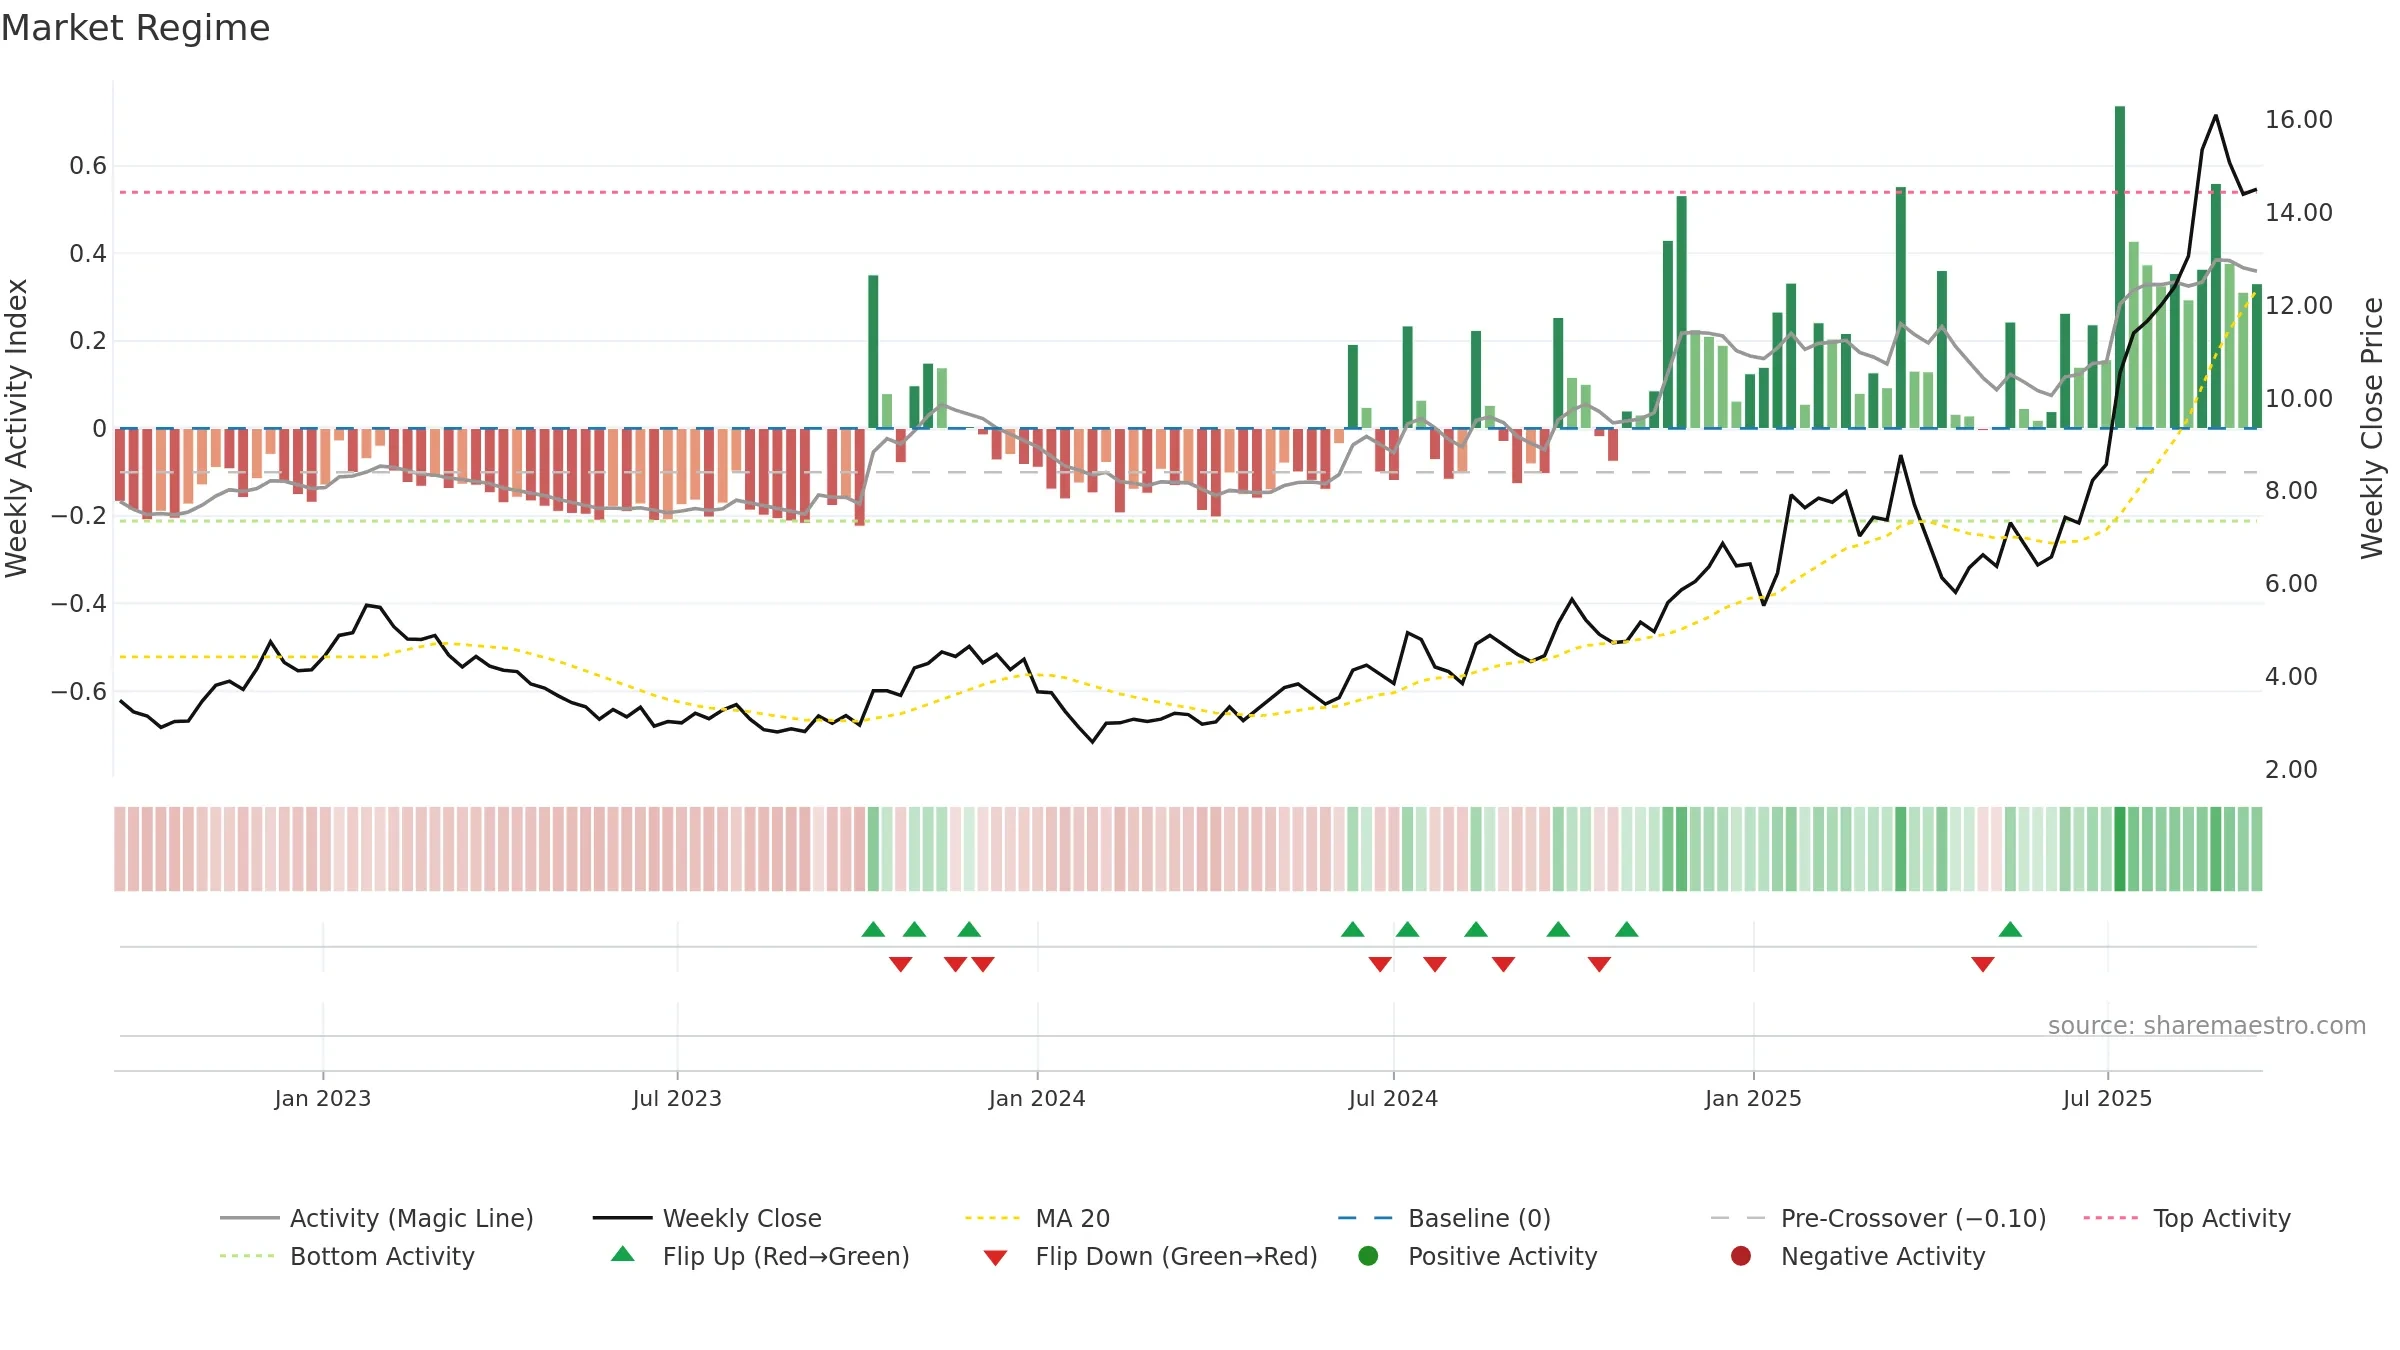Click the 6.00 price tick label
The width and height of the screenshot is (2400, 1350).
tap(2291, 584)
